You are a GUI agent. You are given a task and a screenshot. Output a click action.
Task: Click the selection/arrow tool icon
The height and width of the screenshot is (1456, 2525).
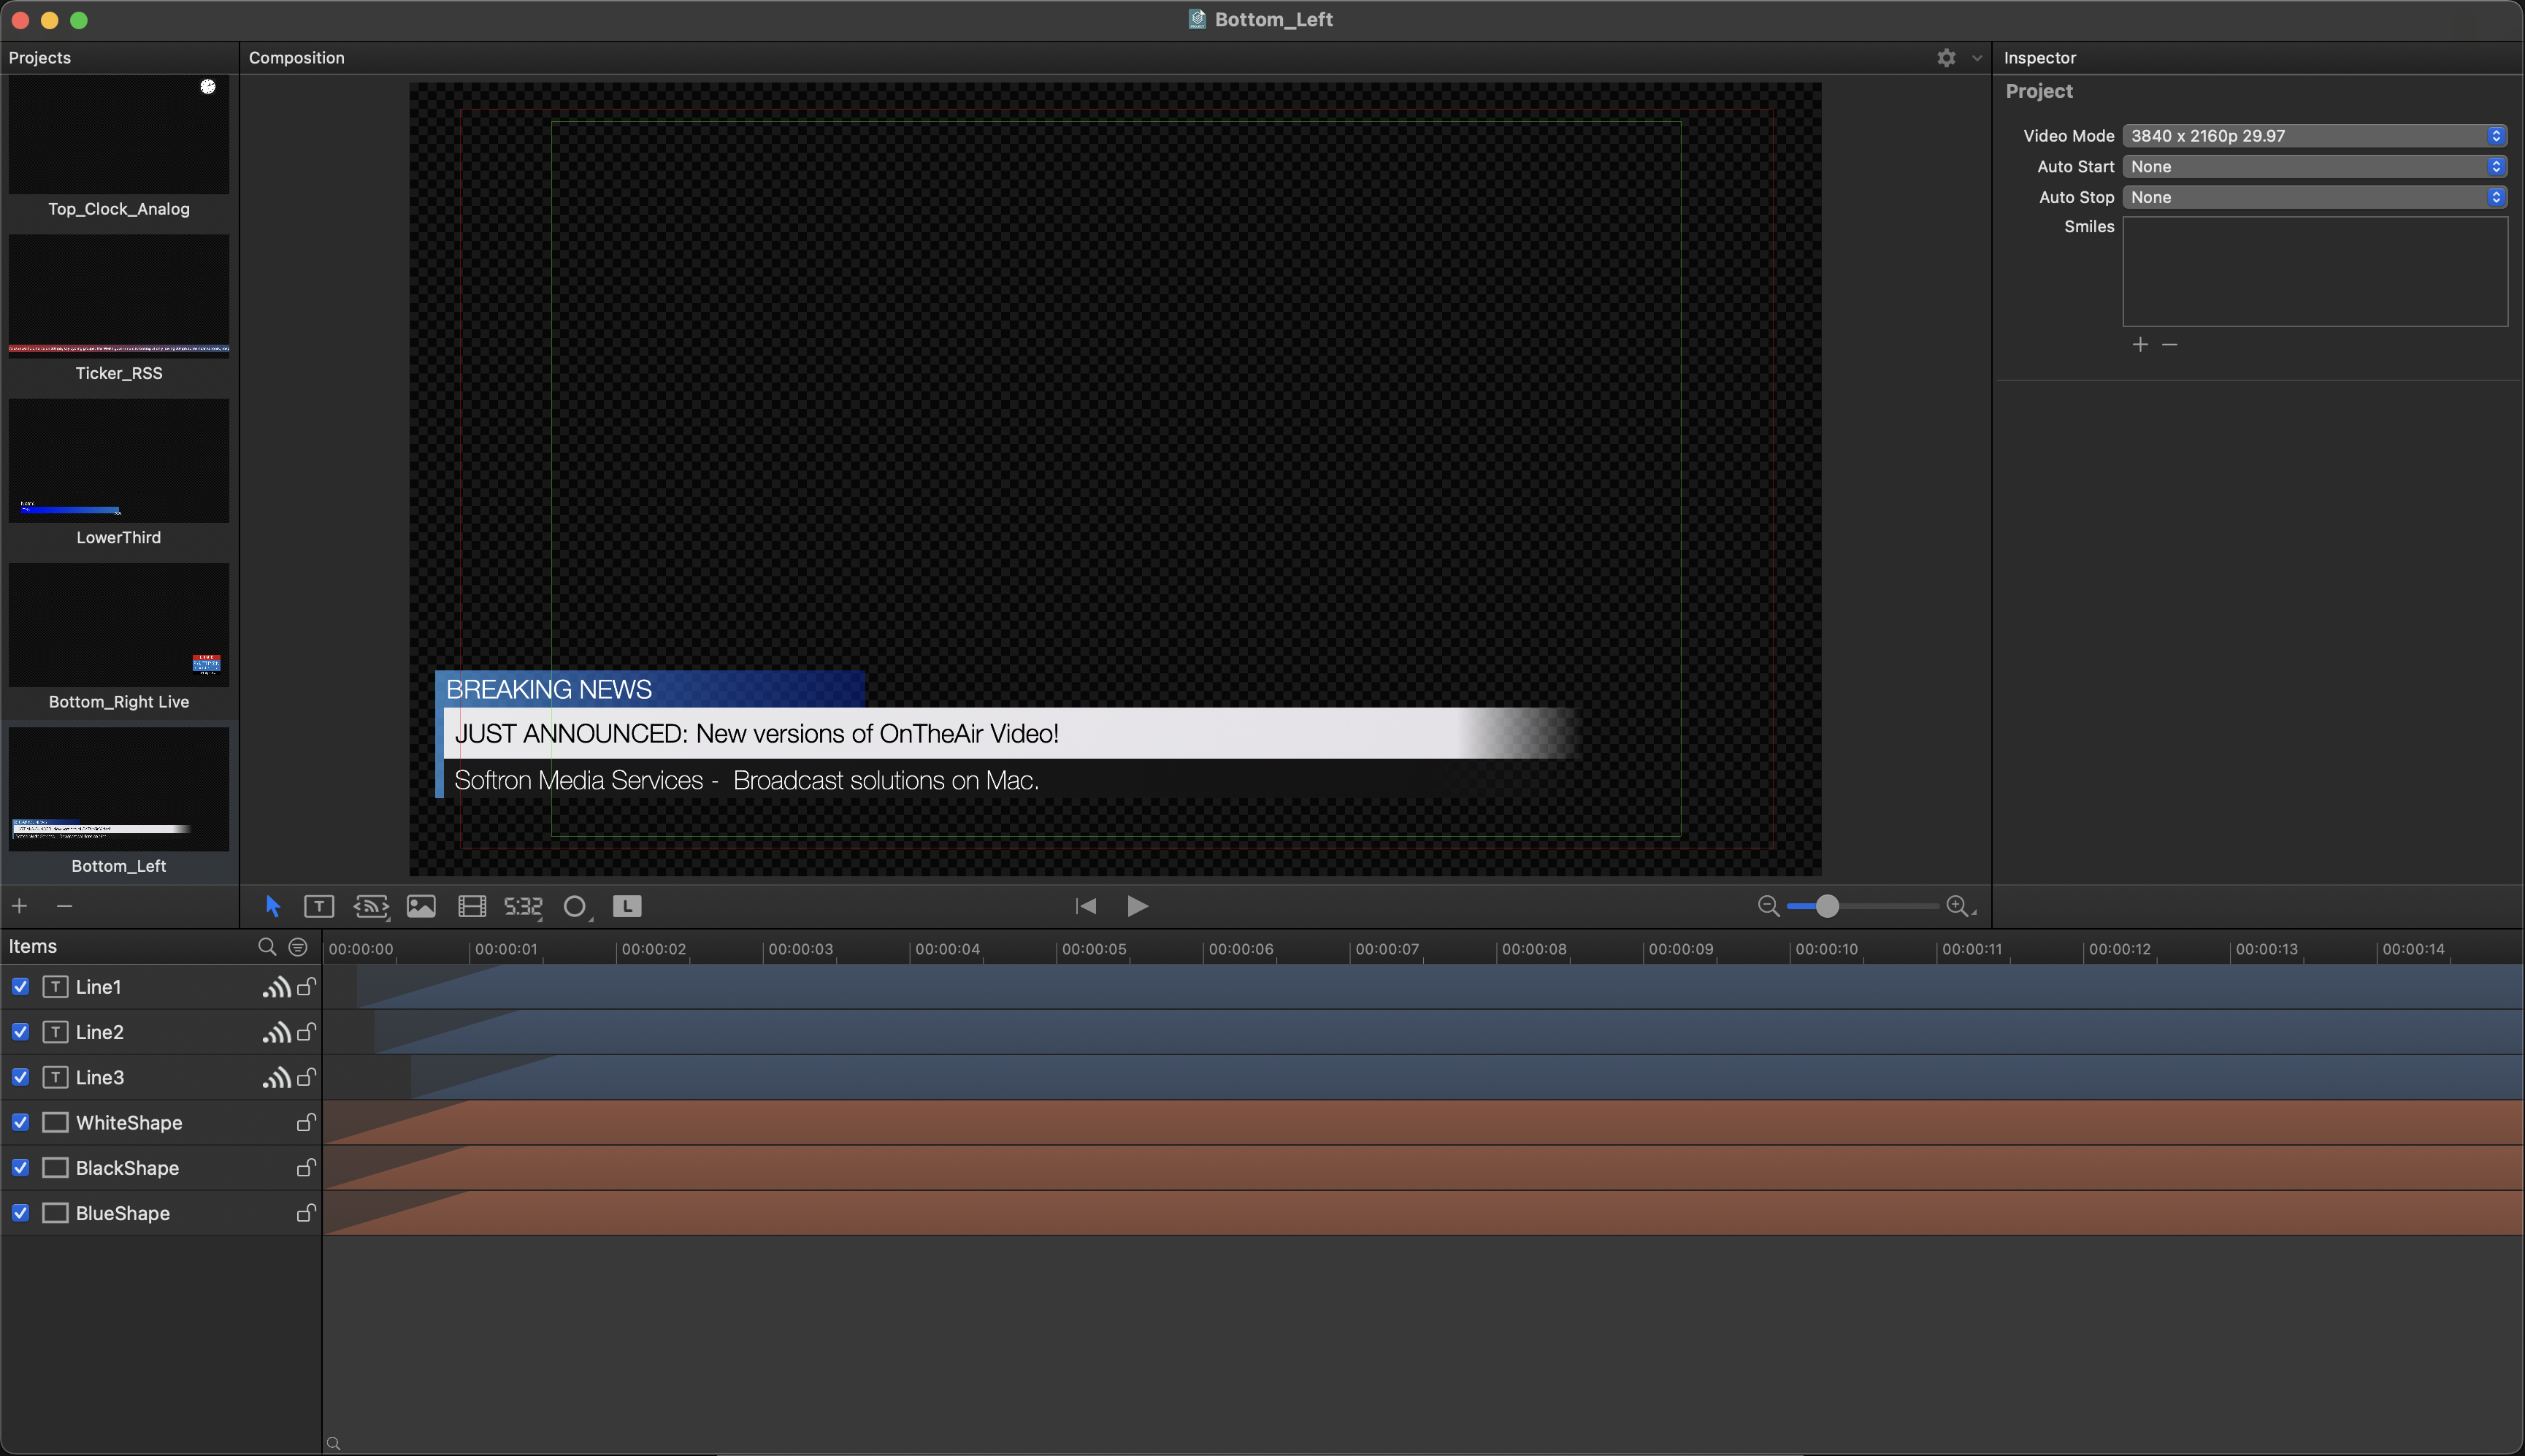pyautogui.click(x=272, y=905)
